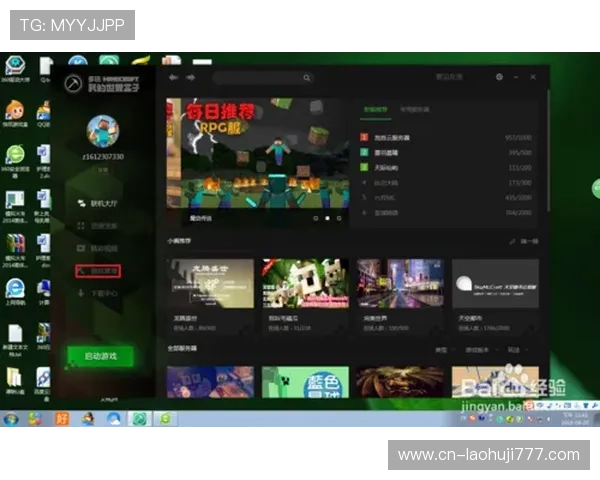The image size is (600, 480).
Task: Open 联机大厅 in the sidebar
Action: [98, 203]
